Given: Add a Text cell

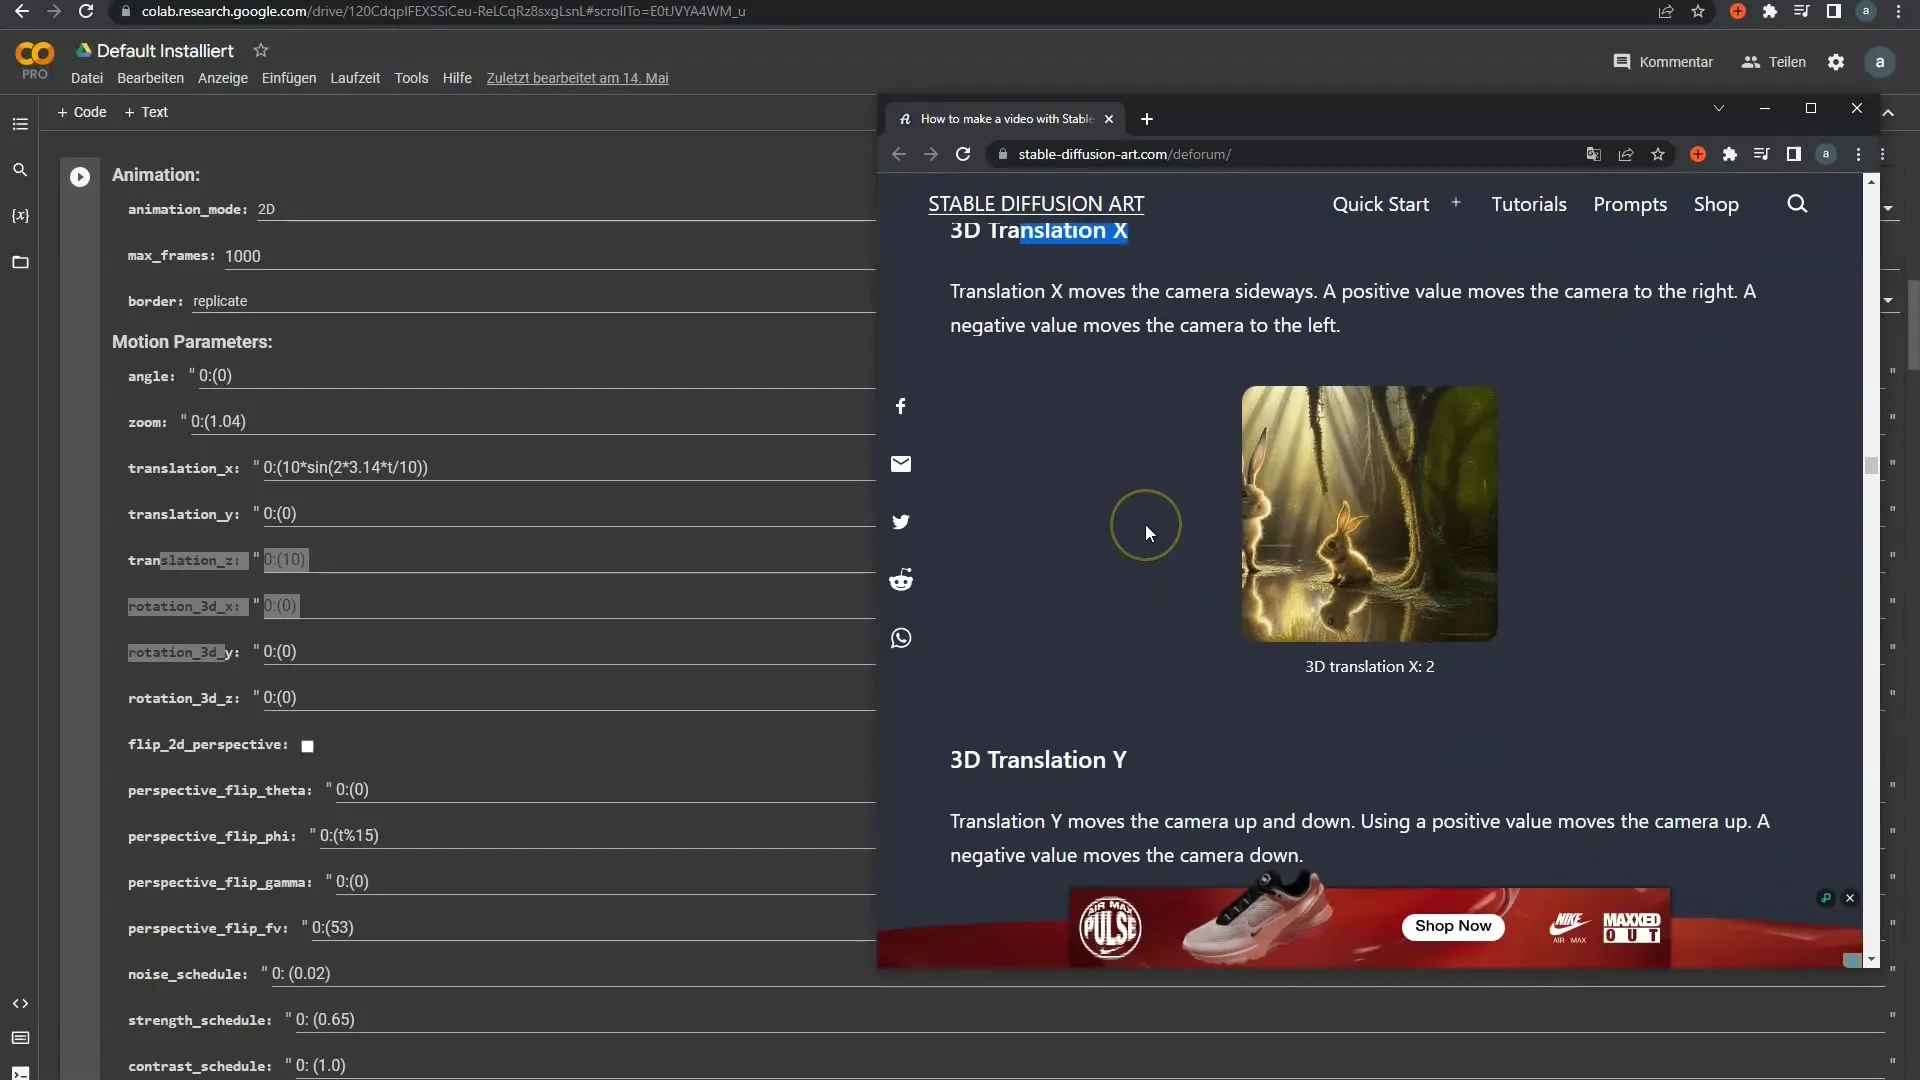Looking at the screenshot, I should 146,112.
